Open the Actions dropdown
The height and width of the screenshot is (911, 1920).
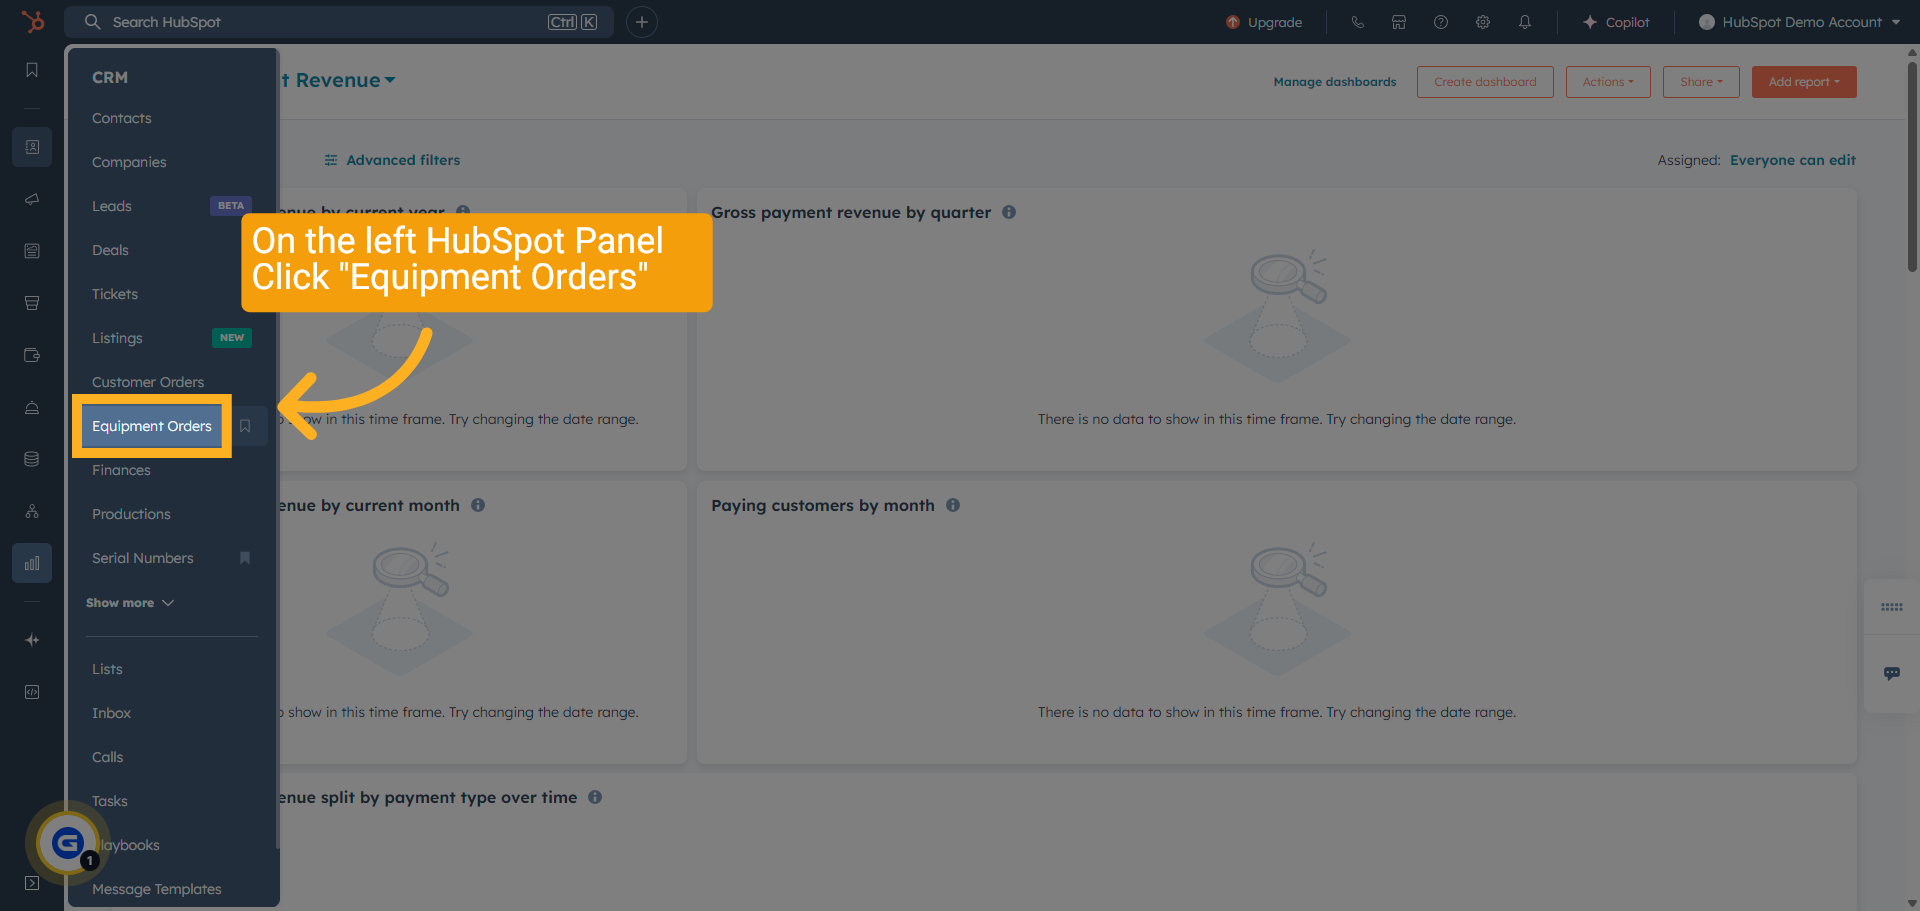point(1608,82)
